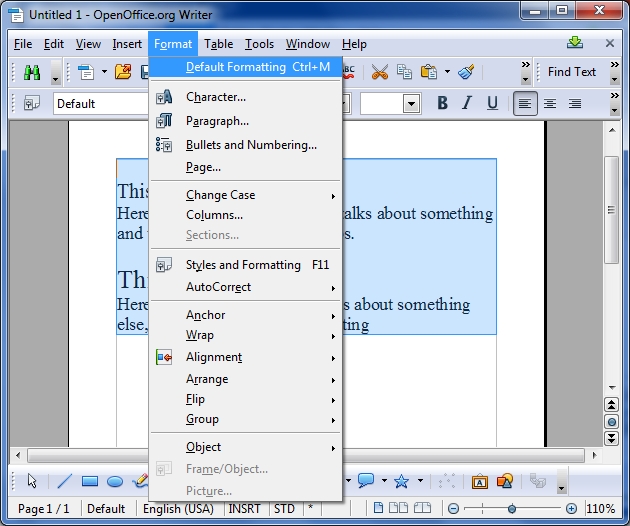Expand the New document dropdown arrow
This screenshot has width=630, height=526.
coord(104,72)
